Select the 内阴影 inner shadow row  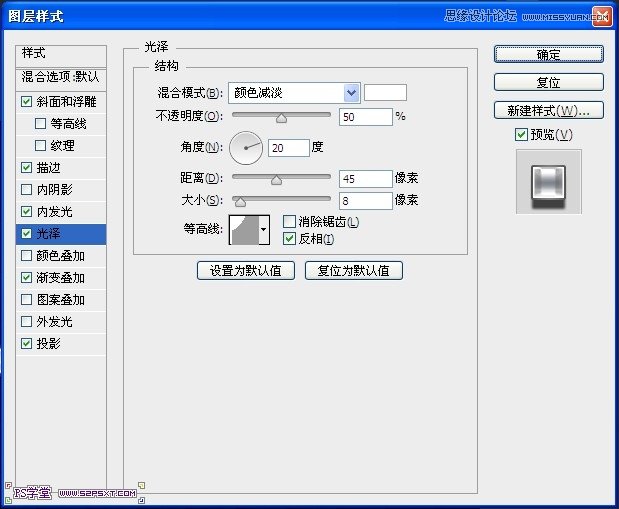(61, 190)
